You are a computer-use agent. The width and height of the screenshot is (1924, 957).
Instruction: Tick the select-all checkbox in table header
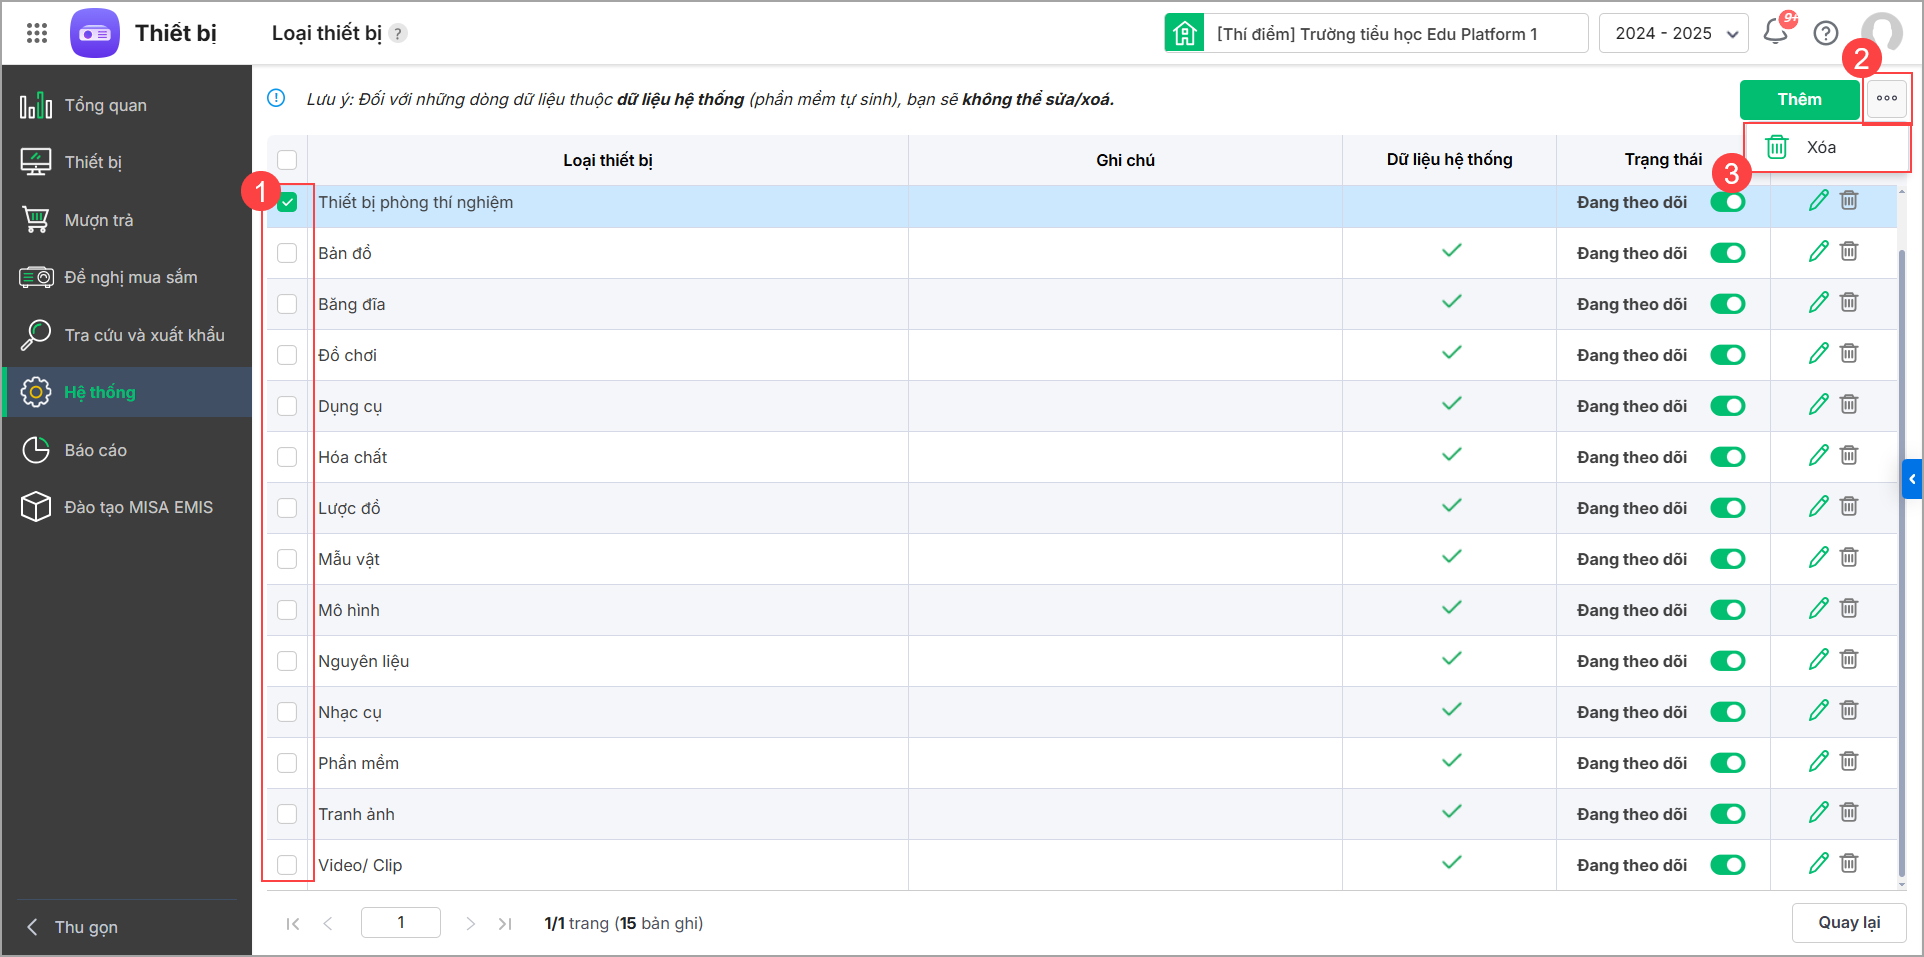pyautogui.click(x=287, y=160)
